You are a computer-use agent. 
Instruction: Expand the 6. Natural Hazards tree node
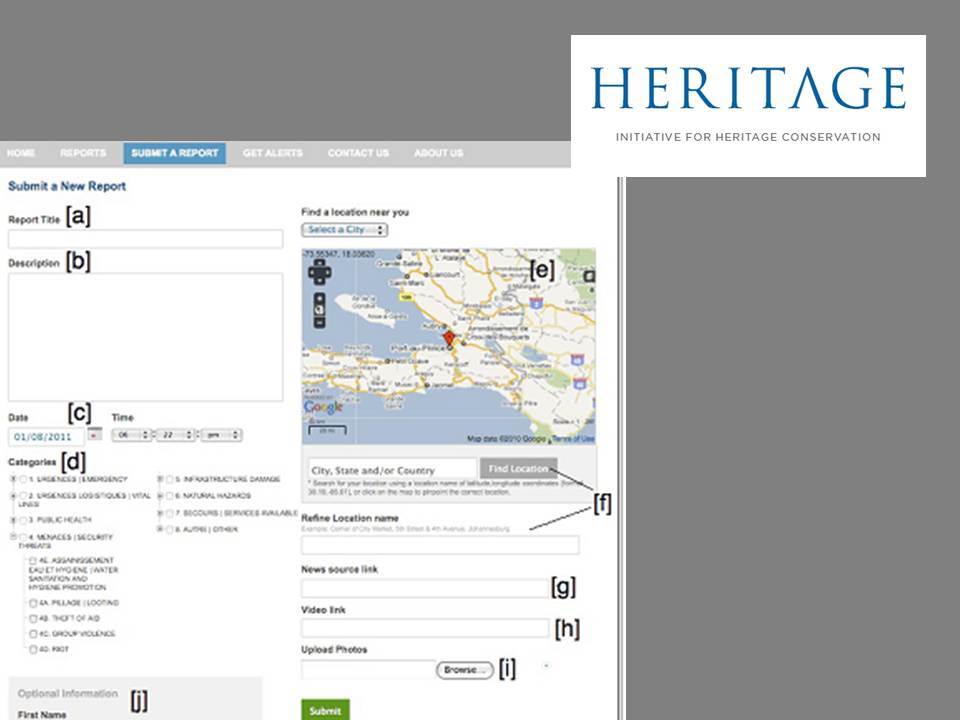click(160, 496)
